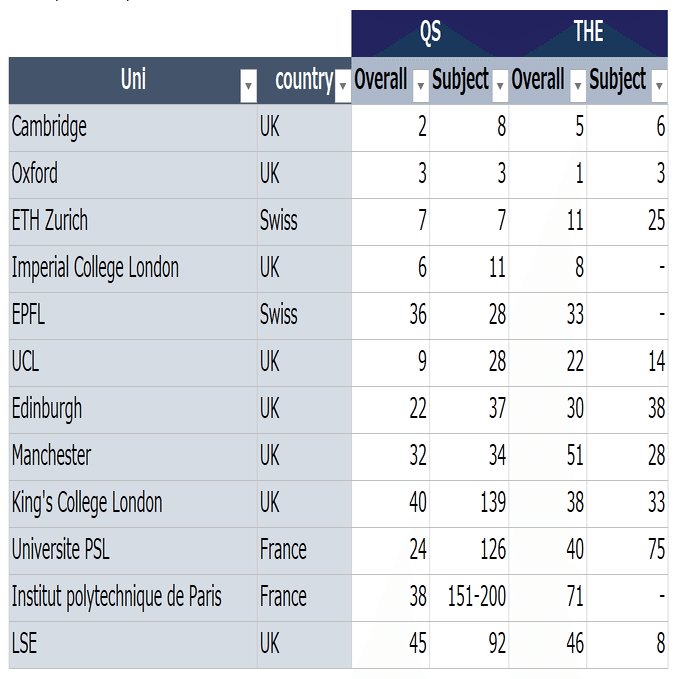
Task: Select the QS merged header cell
Action: tap(430, 33)
